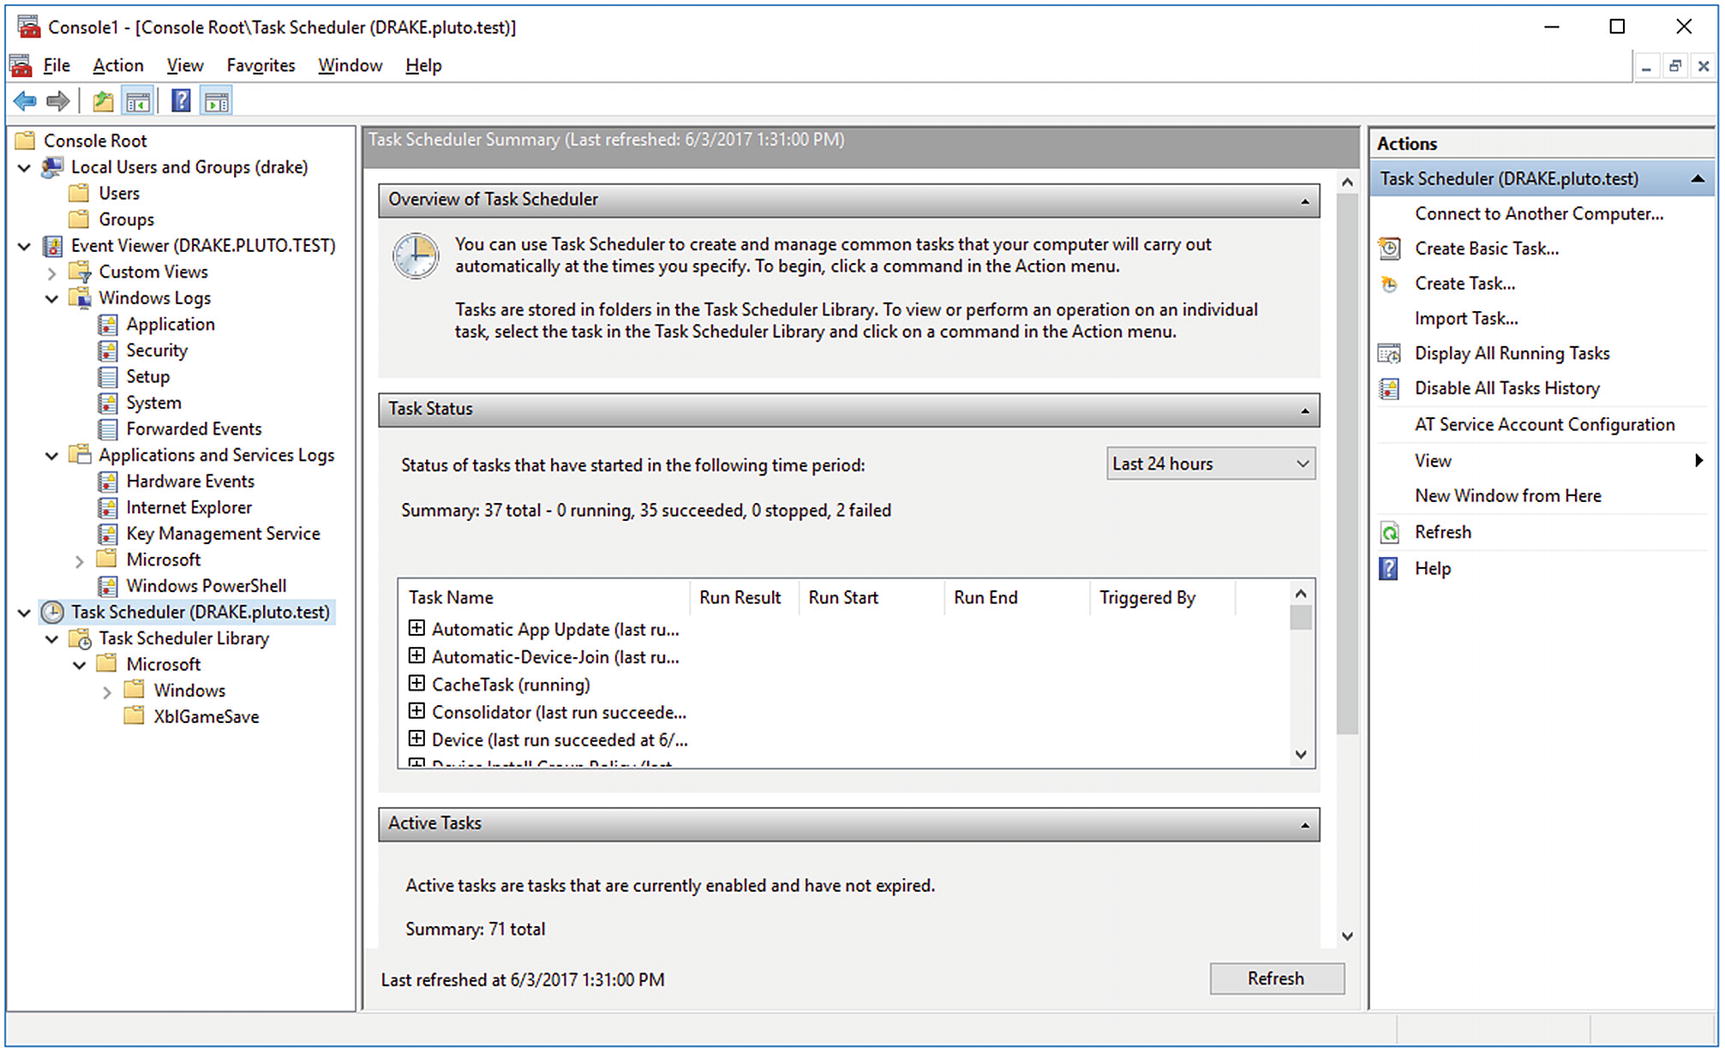Viewport: 1725px width, 1053px height.
Task: Collapse the Event Viewer tree node
Action: click(24, 245)
